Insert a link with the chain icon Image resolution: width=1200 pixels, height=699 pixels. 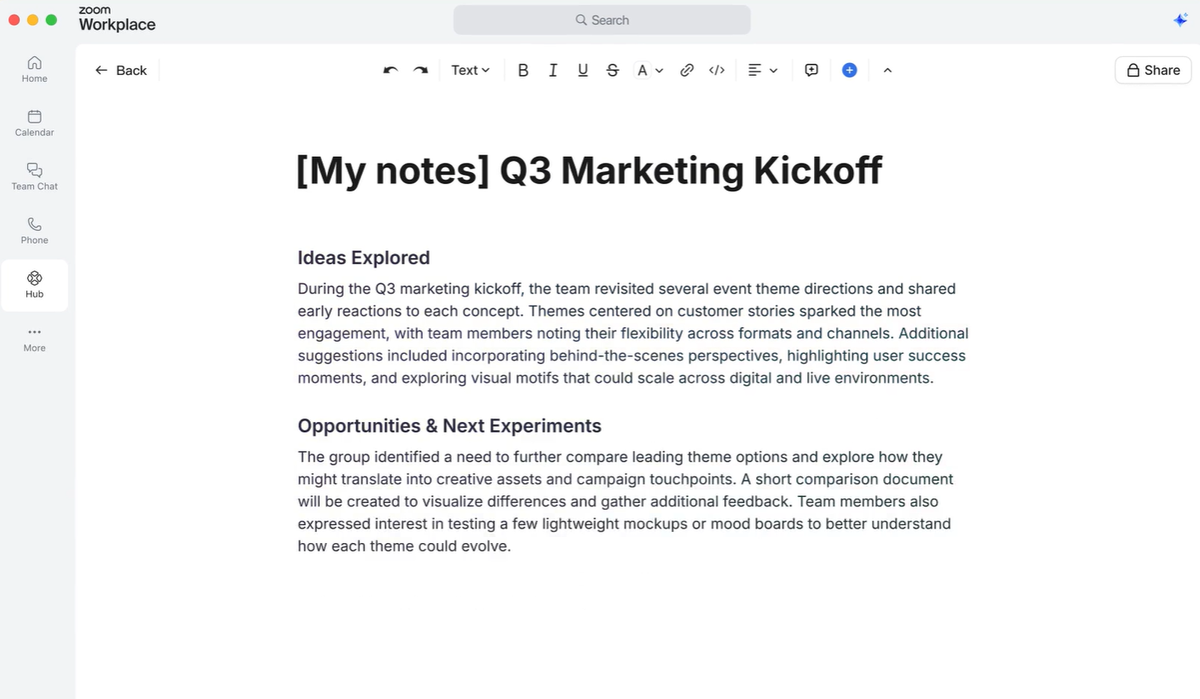(x=687, y=70)
